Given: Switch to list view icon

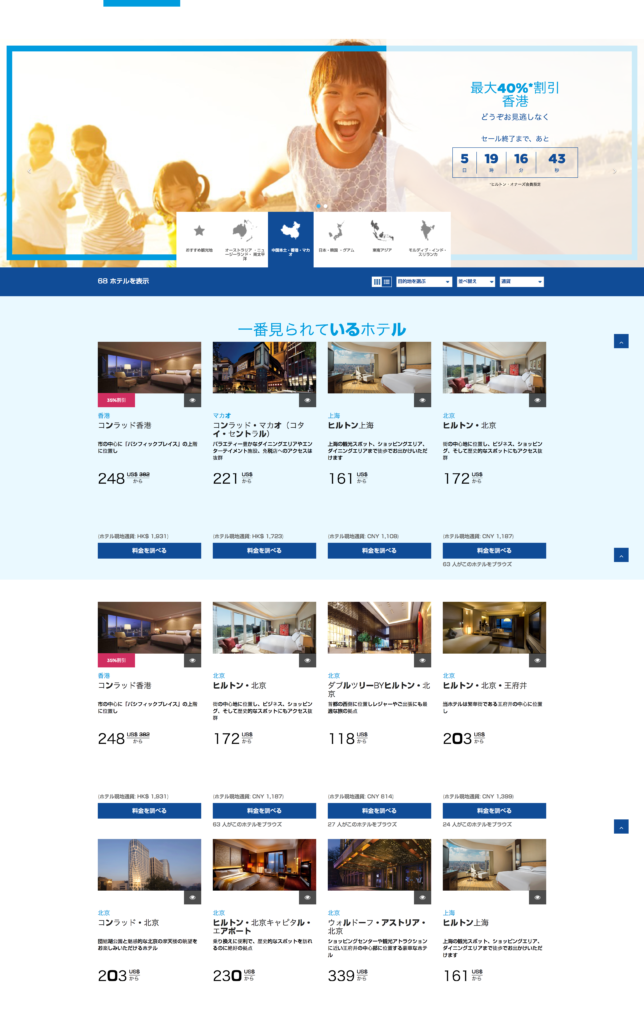Looking at the screenshot, I should click(x=387, y=281).
